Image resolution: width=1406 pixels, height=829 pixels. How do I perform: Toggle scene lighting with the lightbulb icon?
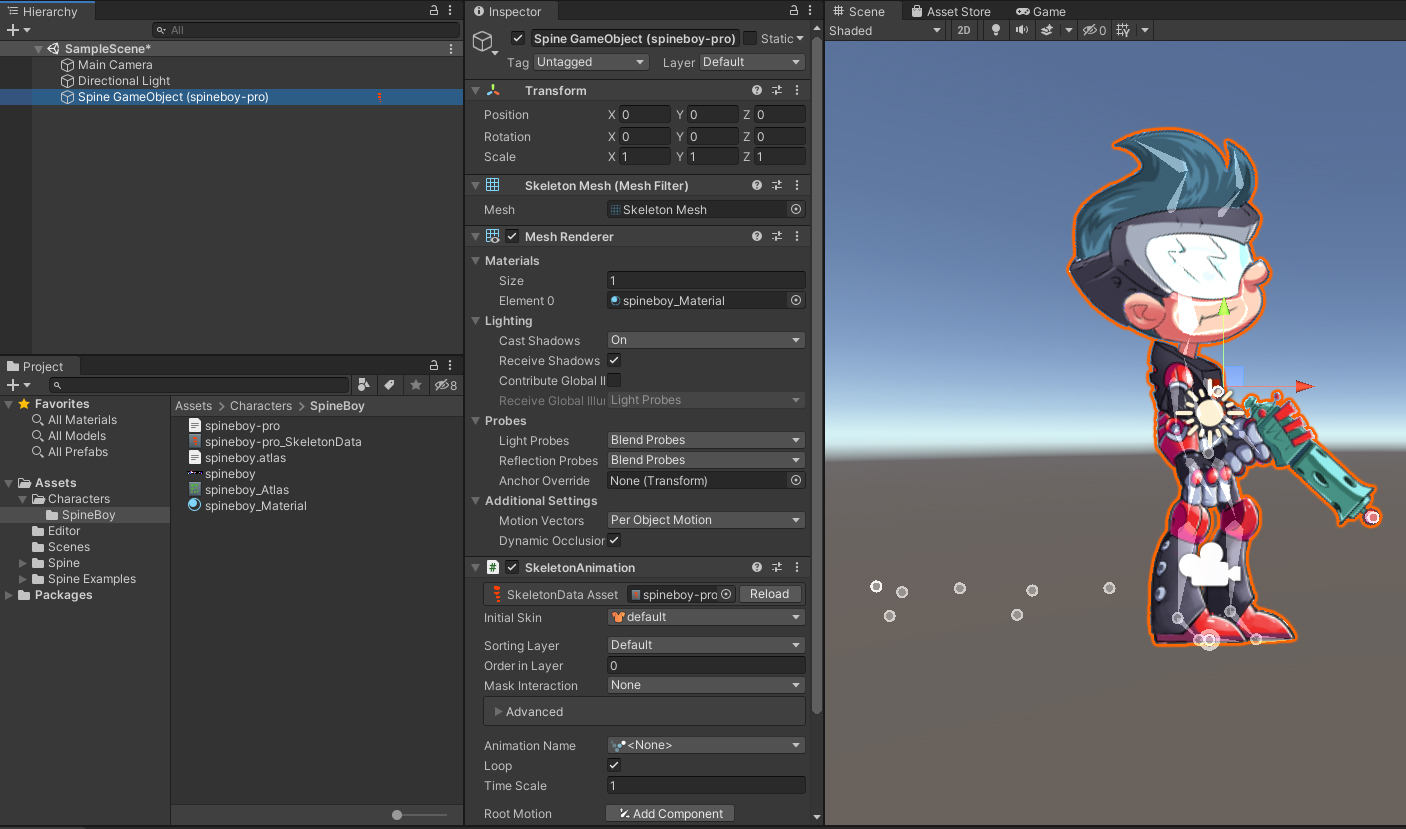pyautogui.click(x=995, y=30)
